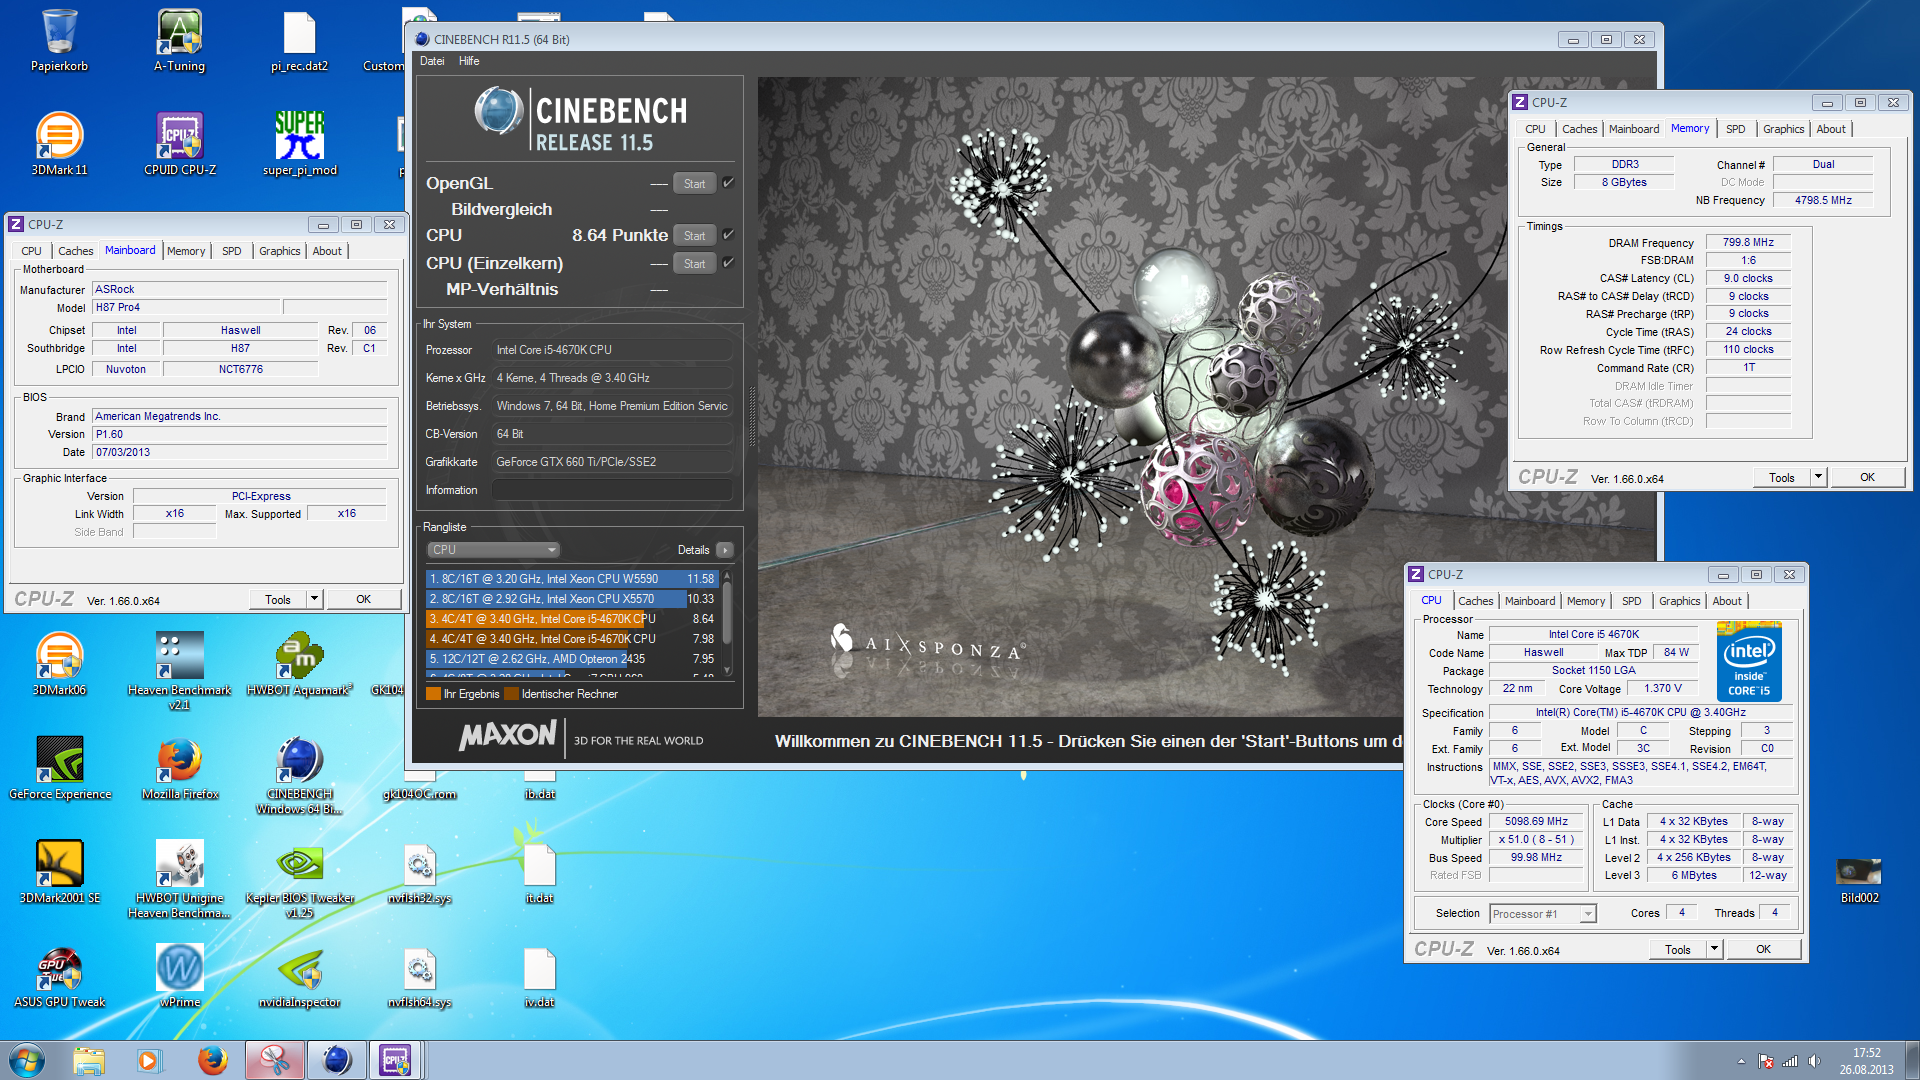This screenshot has height=1080, width=1920.
Task: Launch super_pi_mod desktop shortcut
Action: pos(299,144)
